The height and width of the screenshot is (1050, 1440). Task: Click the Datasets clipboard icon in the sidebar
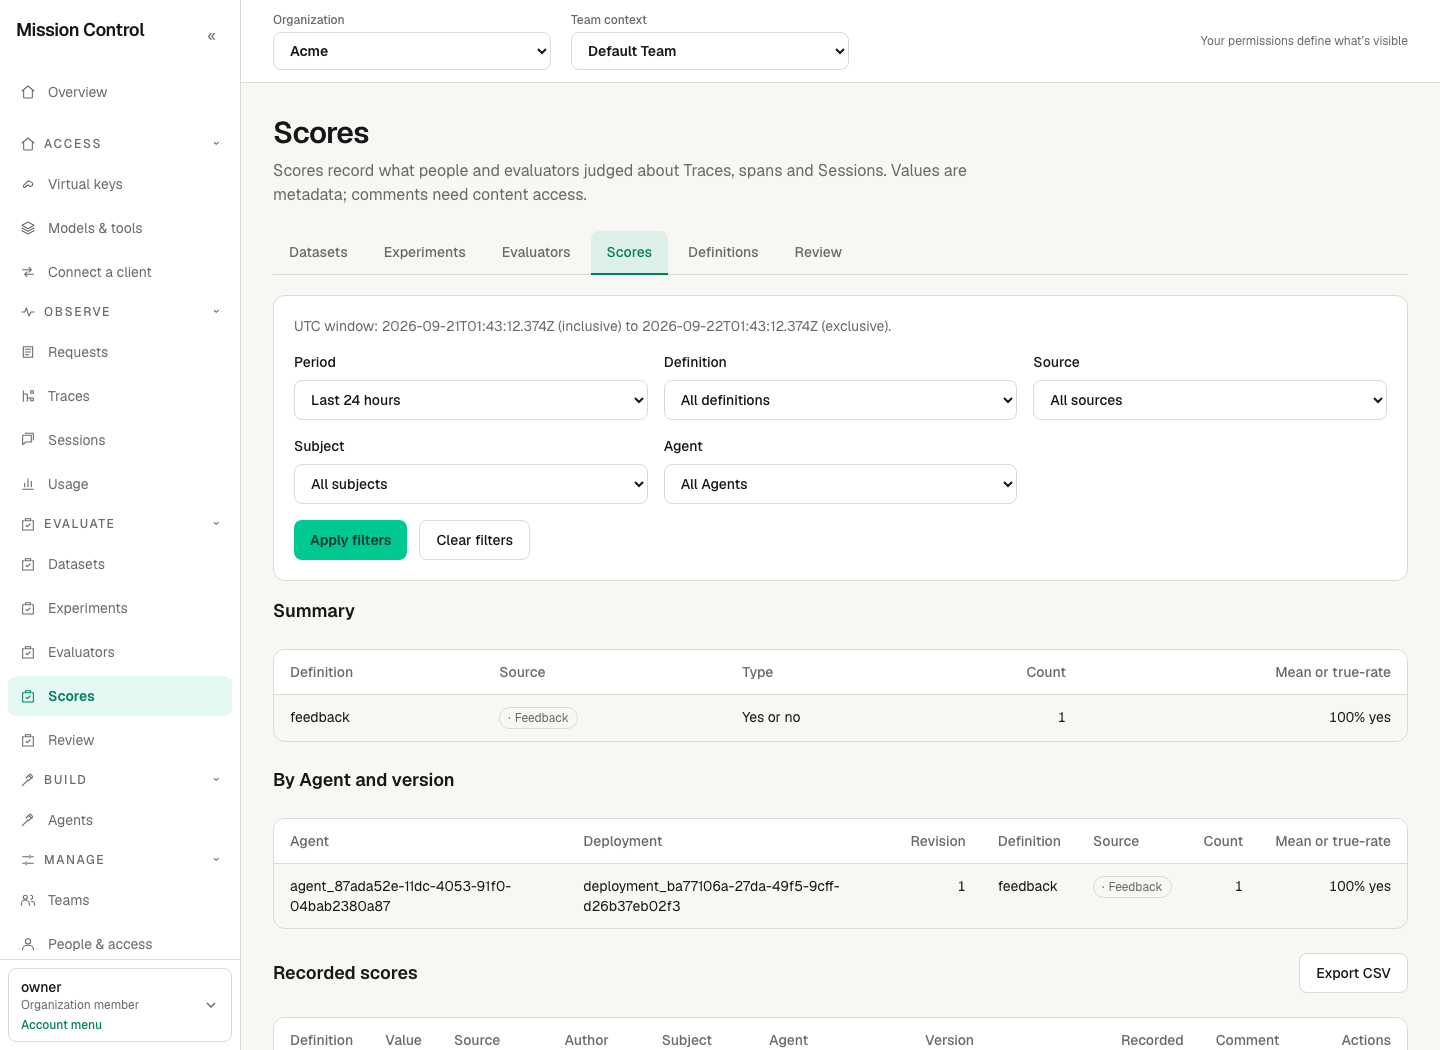pyautogui.click(x=28, y=564)
